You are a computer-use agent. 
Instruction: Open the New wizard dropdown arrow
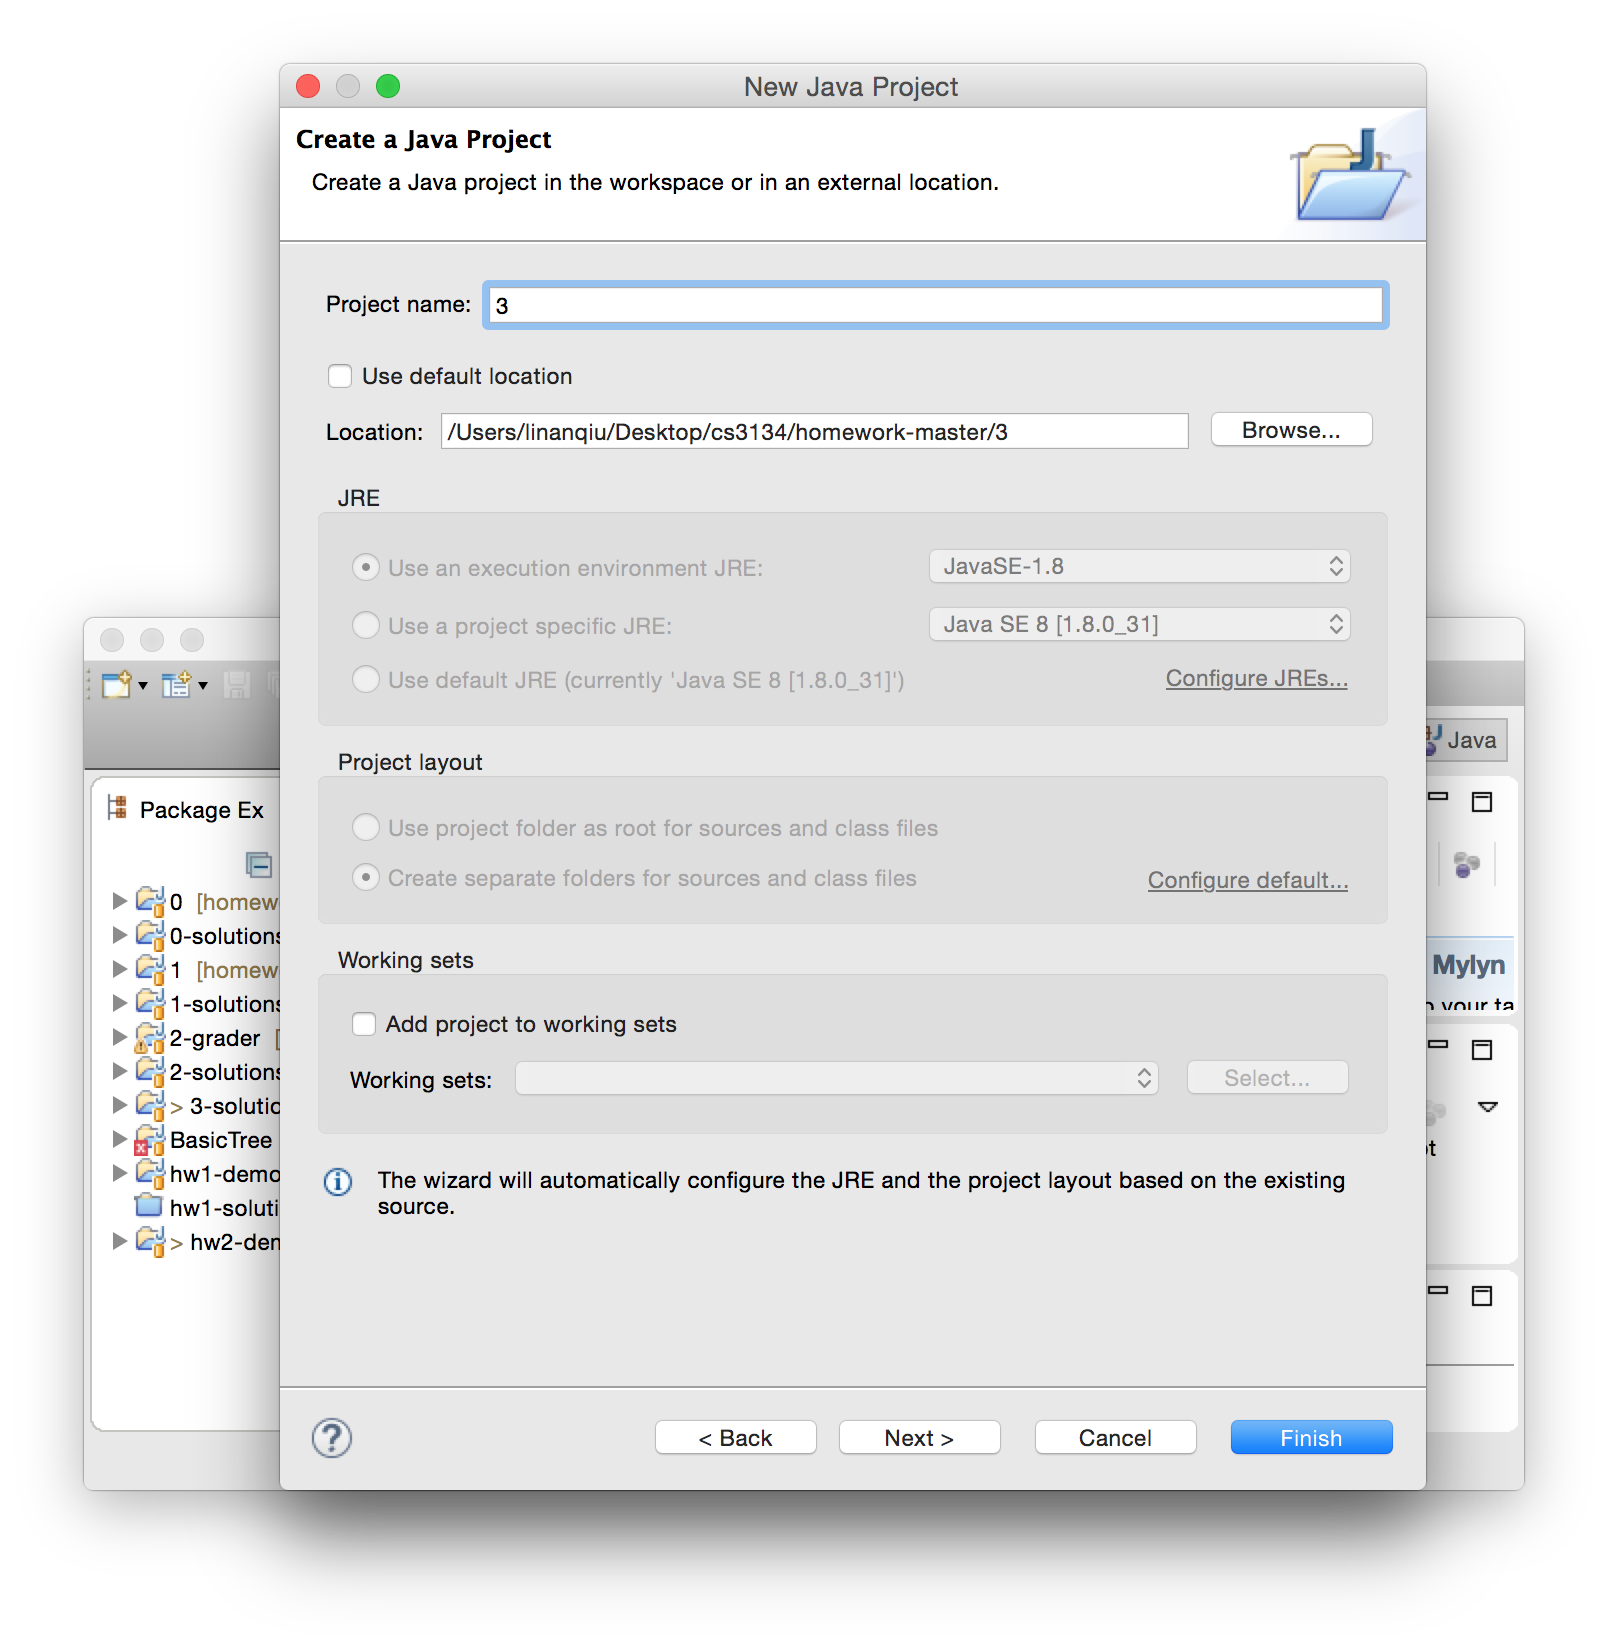pos(143,686)
